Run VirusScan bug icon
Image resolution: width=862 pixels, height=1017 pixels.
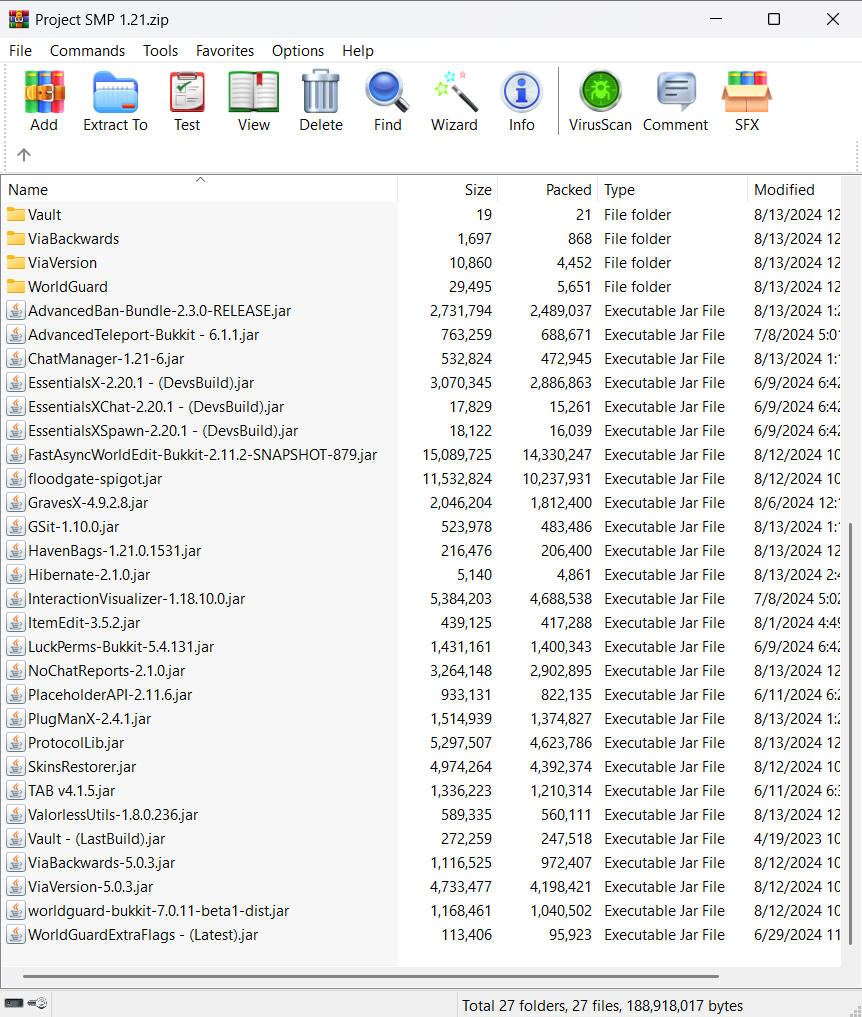(601, 91)
